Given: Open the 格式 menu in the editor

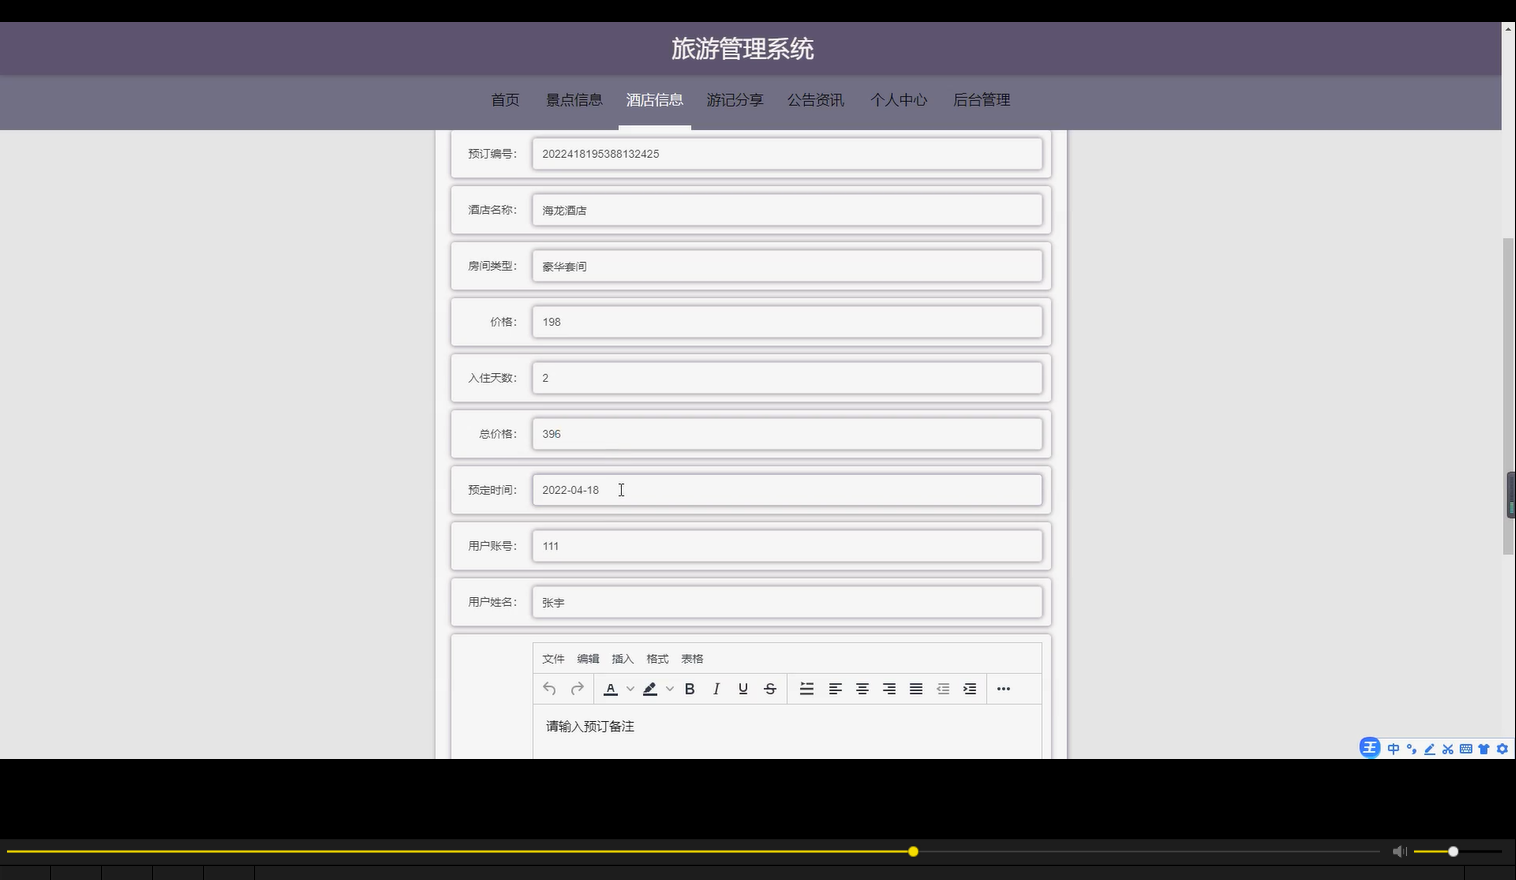Looking at the screenshot, I should coord(657,658).
